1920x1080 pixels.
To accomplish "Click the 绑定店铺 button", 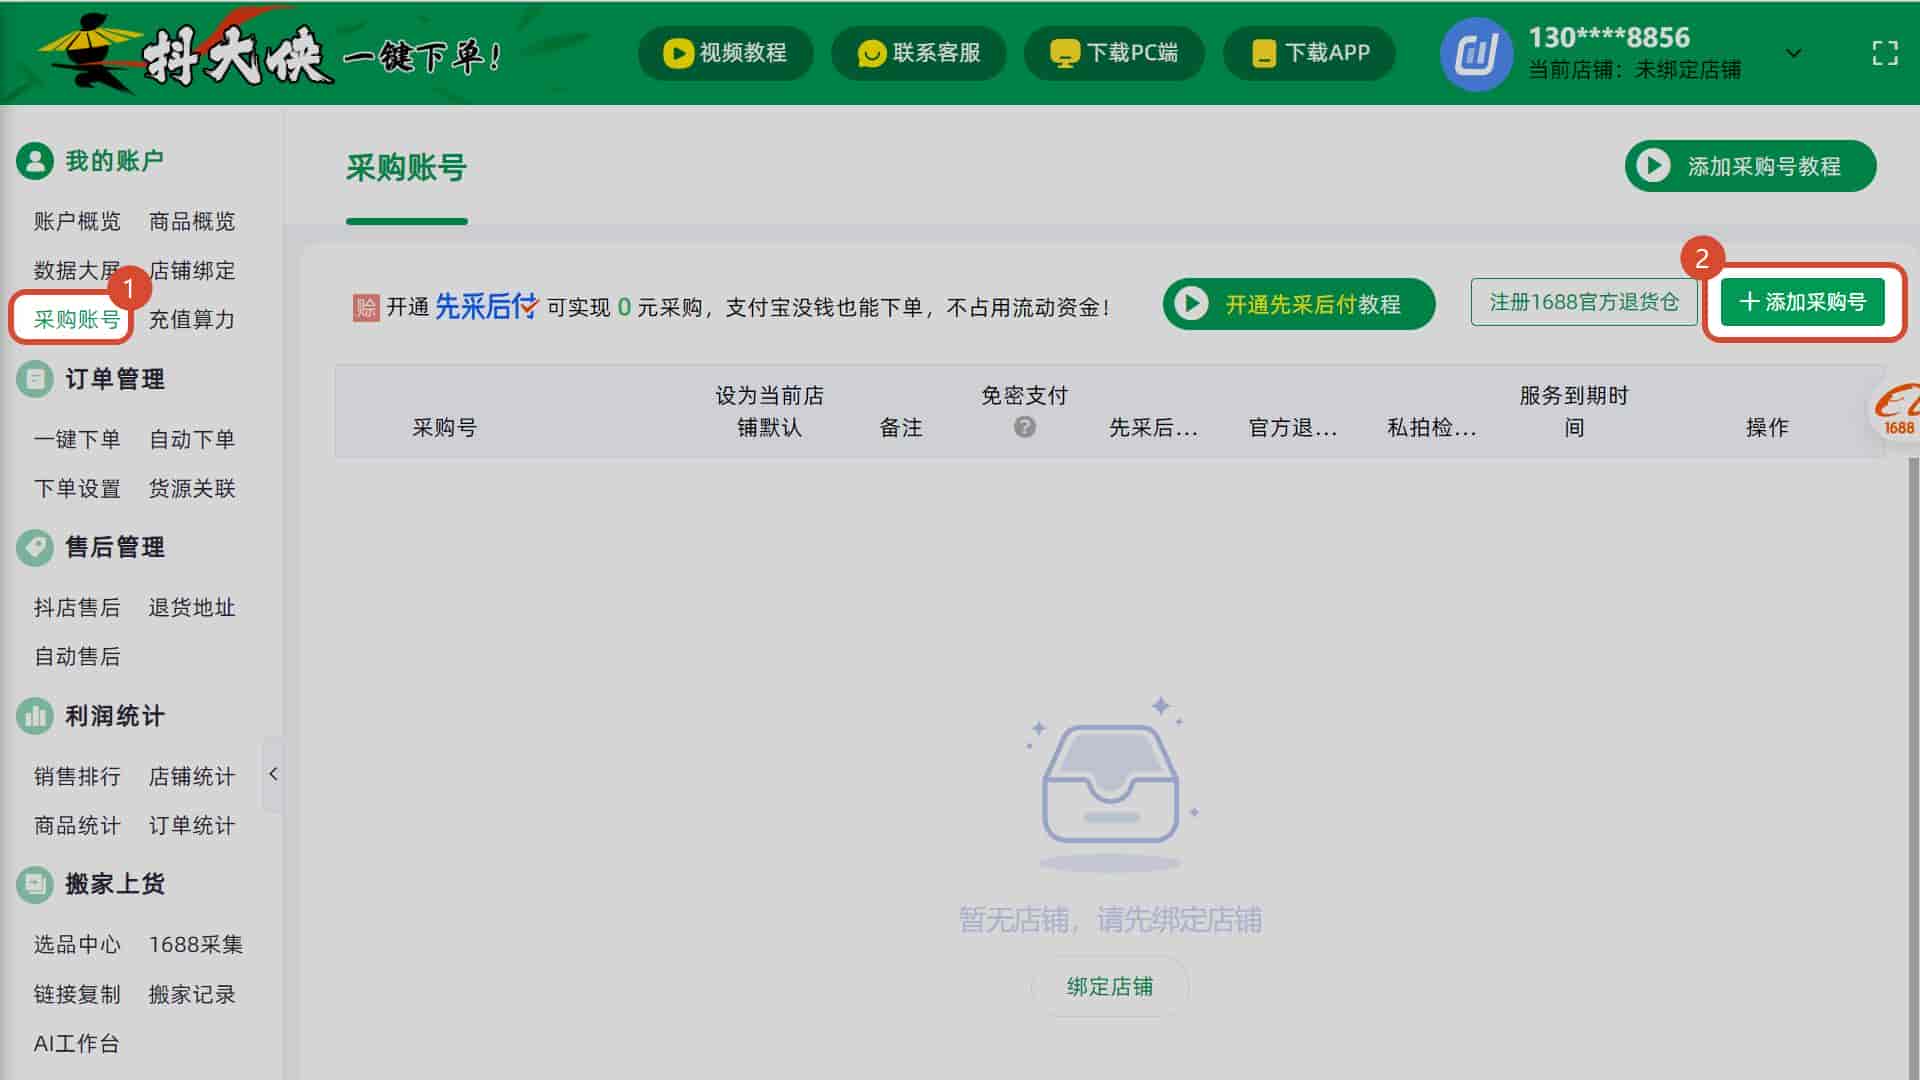I will pos(1110,987).
